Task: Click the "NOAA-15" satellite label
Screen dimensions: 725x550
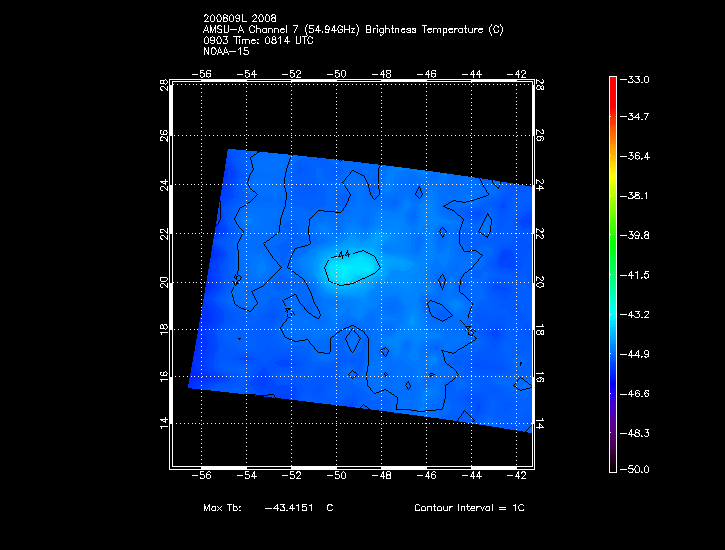Action: click(224, 50)
